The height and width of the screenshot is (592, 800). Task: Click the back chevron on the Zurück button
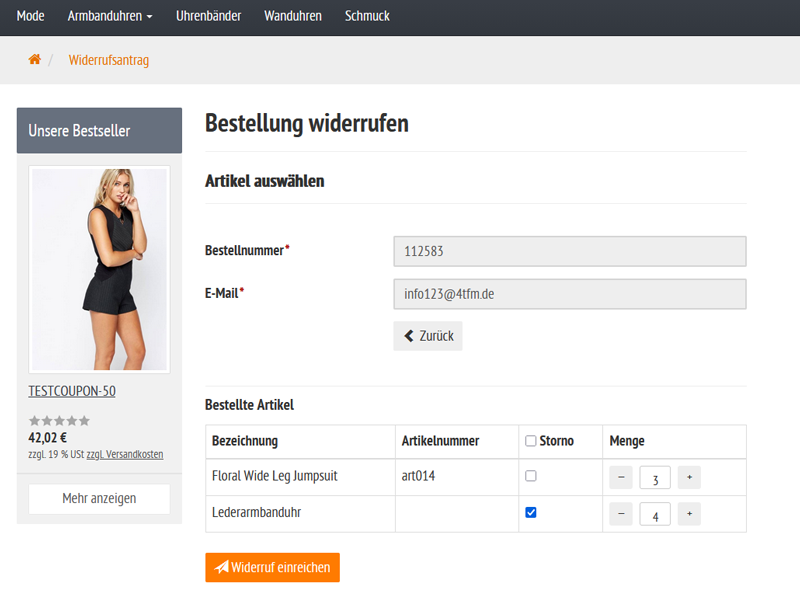[406, 335]
